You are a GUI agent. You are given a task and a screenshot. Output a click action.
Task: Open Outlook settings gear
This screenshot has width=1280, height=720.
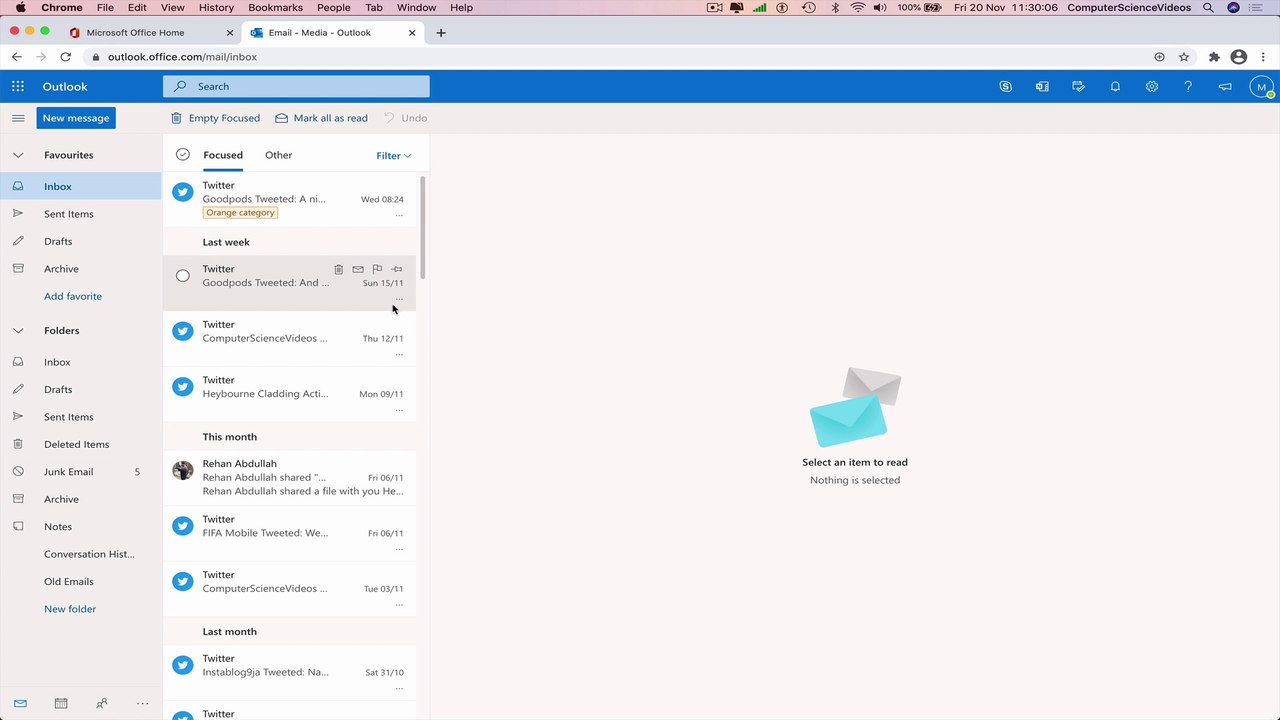tap(1152, 86)
